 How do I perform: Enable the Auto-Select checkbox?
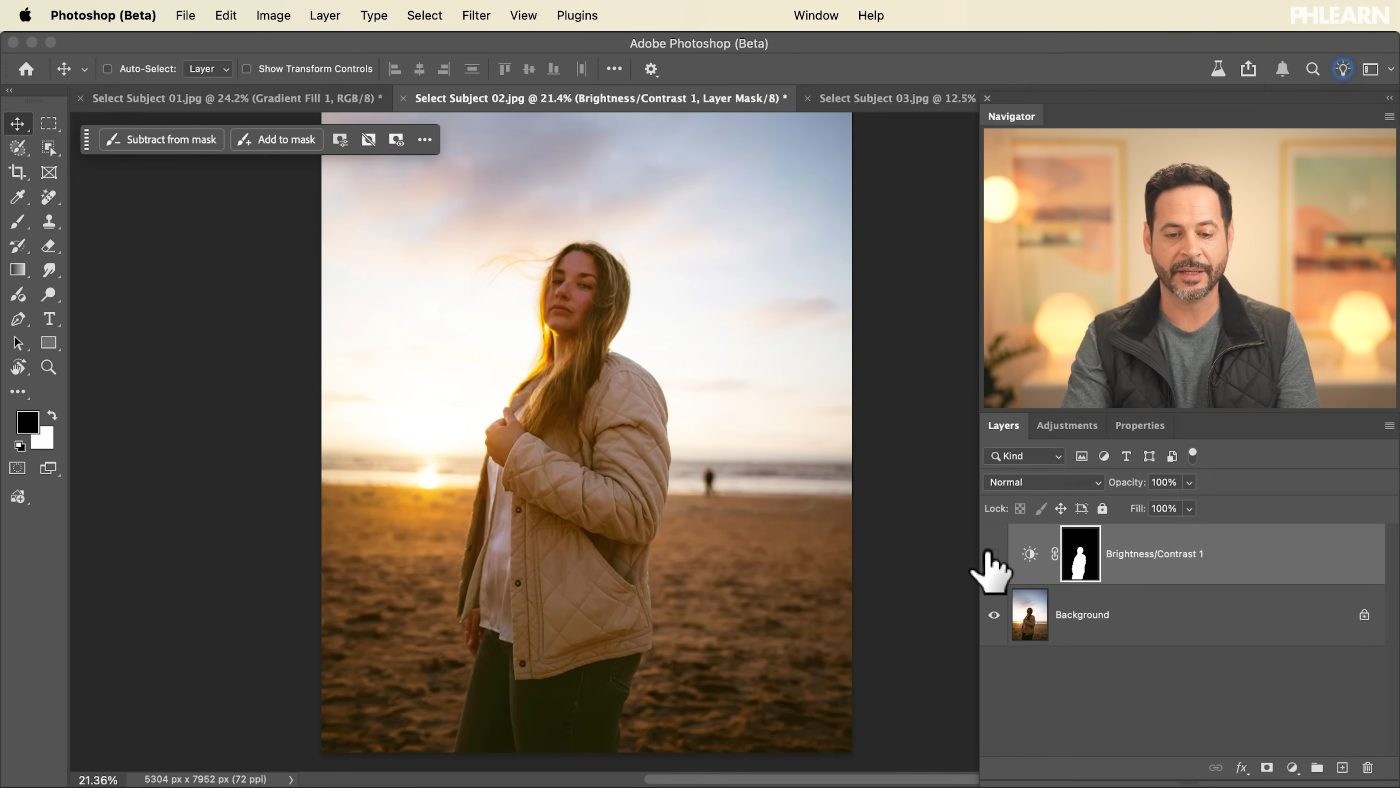pos(108,69)
